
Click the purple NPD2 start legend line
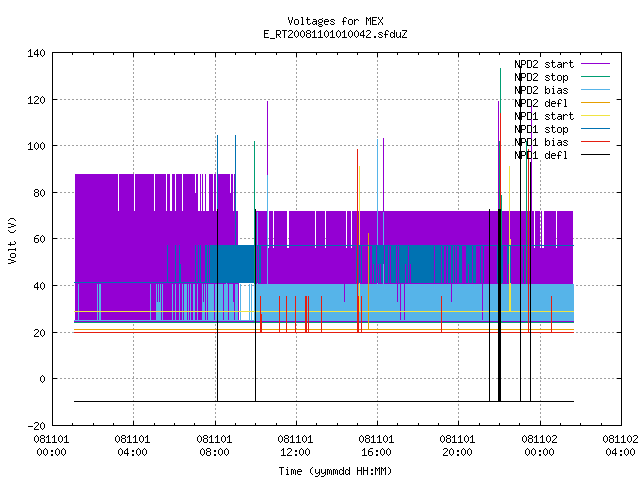pyautogui.click(x=595, y=64)
